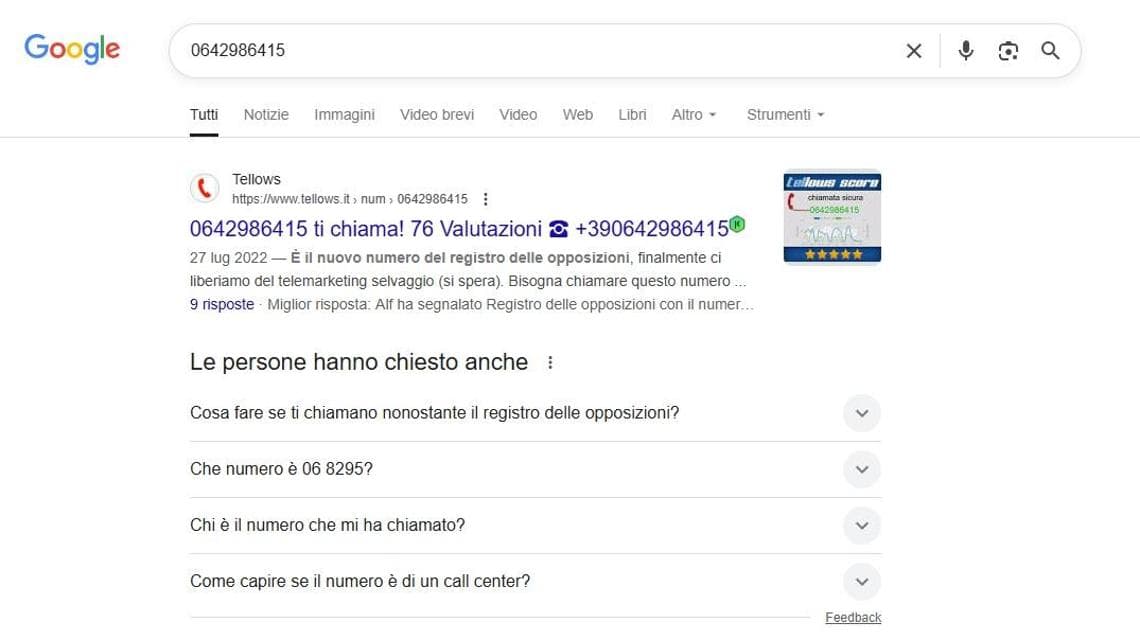This screenshot has height=640, width=1140.
Task: Open the 9 risposte link
Action: point(221,304)
